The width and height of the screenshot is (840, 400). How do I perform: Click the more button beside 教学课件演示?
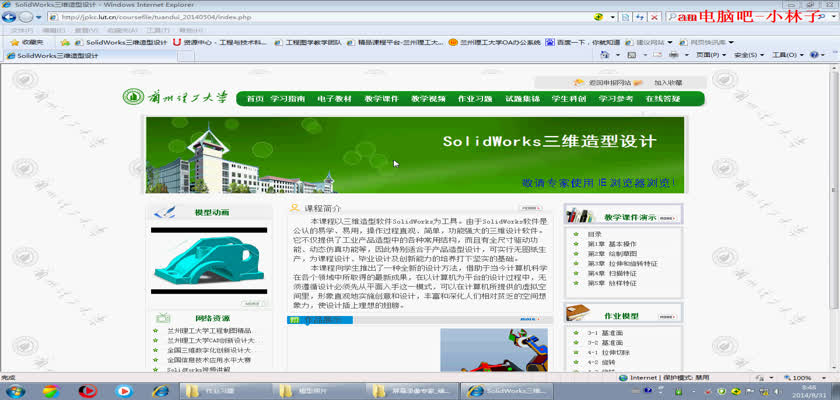click(x=668, y=218)
